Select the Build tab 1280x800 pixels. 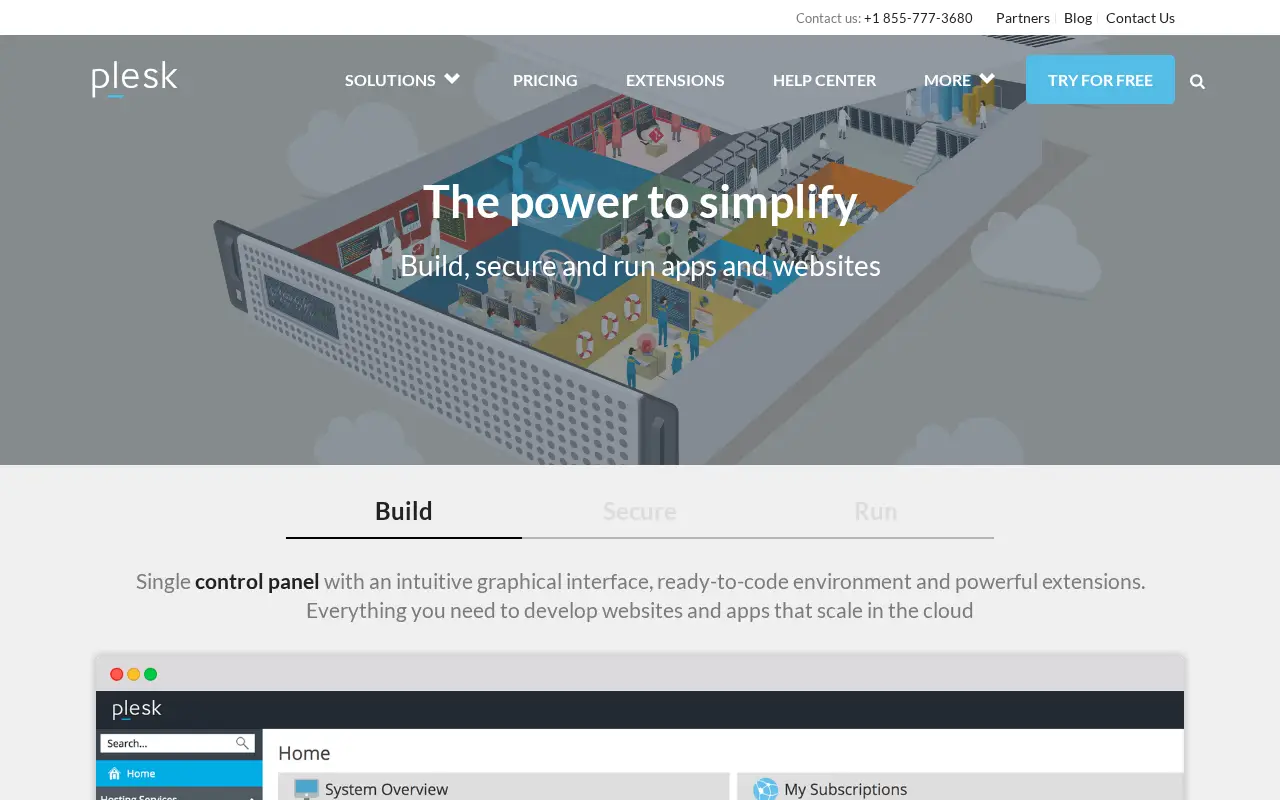pos(404,511)
